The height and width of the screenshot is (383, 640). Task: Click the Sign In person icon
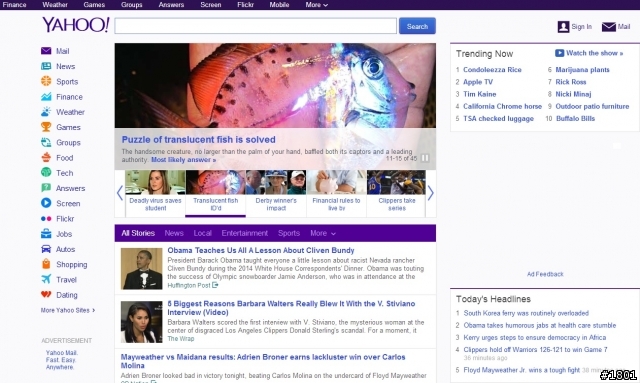[563, 27]
